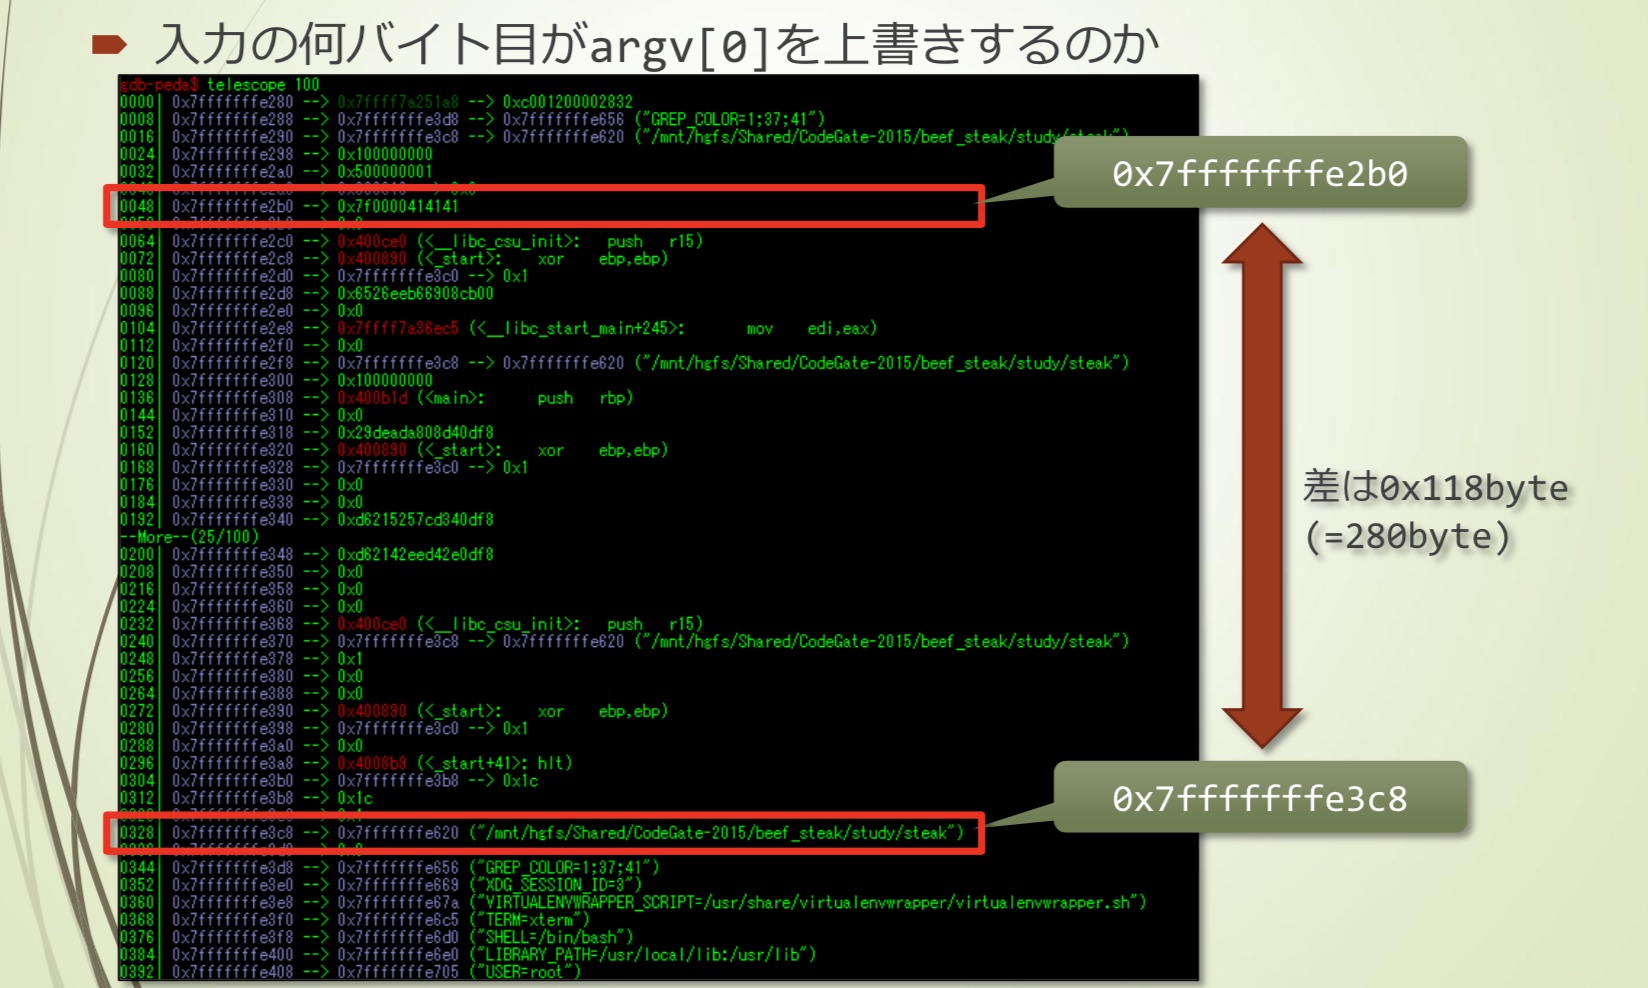Click green callout label 0x7fffffffe3c8

pos(1260,798)
